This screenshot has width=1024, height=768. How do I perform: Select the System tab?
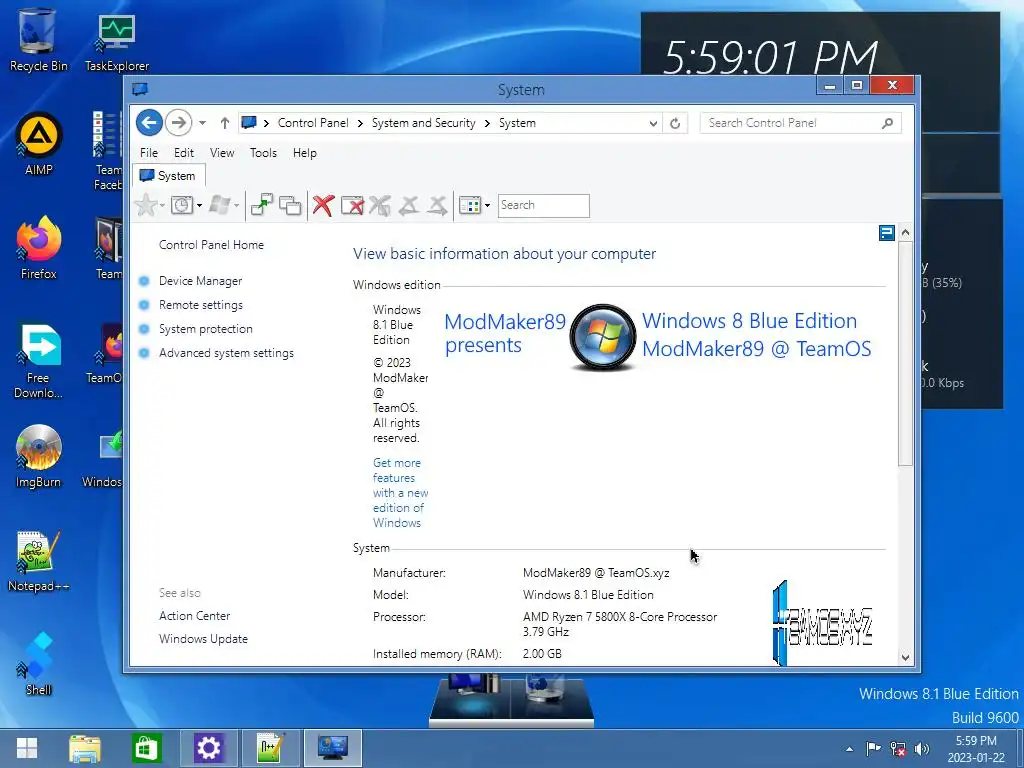click(x=168, y=176)
